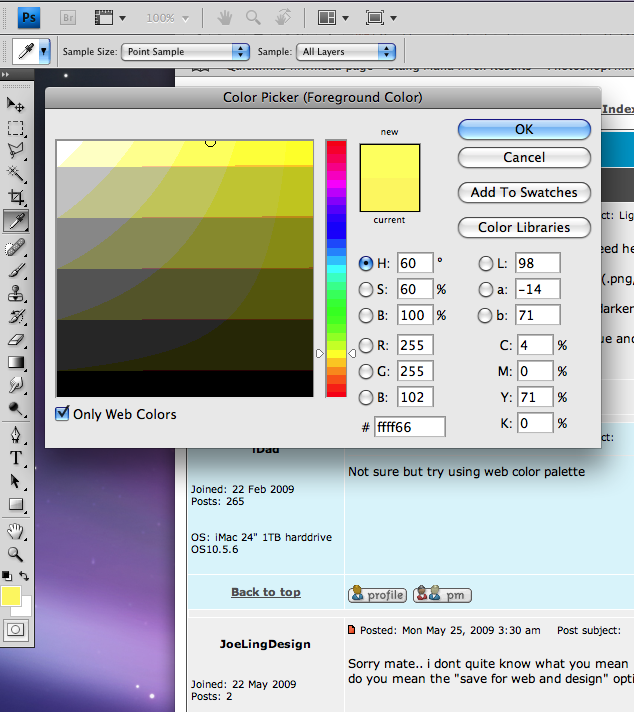Click the Quick Mask mode icon
This screenshot has height=712, width=634.
(16, 630)
